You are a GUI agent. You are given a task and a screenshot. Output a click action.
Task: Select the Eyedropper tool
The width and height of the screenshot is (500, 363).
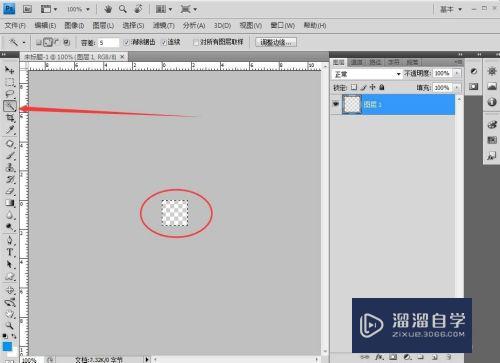point(9,130)
